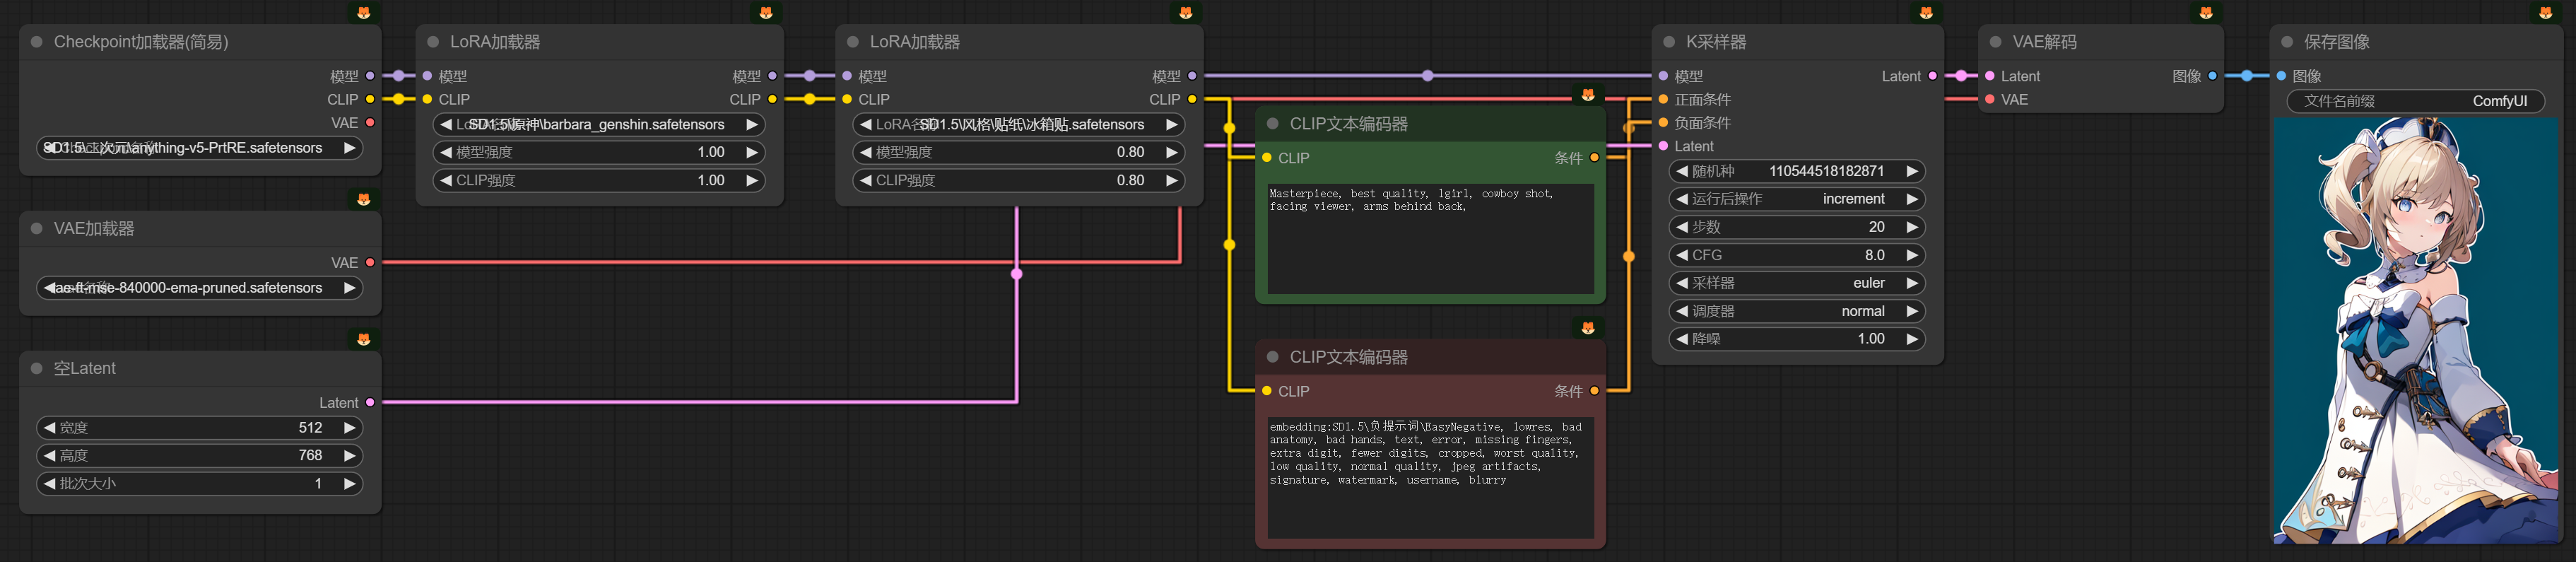Click the 文件名前缀 ComfyUI field
Image resolution: width=2576 pixels, height=562 pixels.
(2415, 101)
